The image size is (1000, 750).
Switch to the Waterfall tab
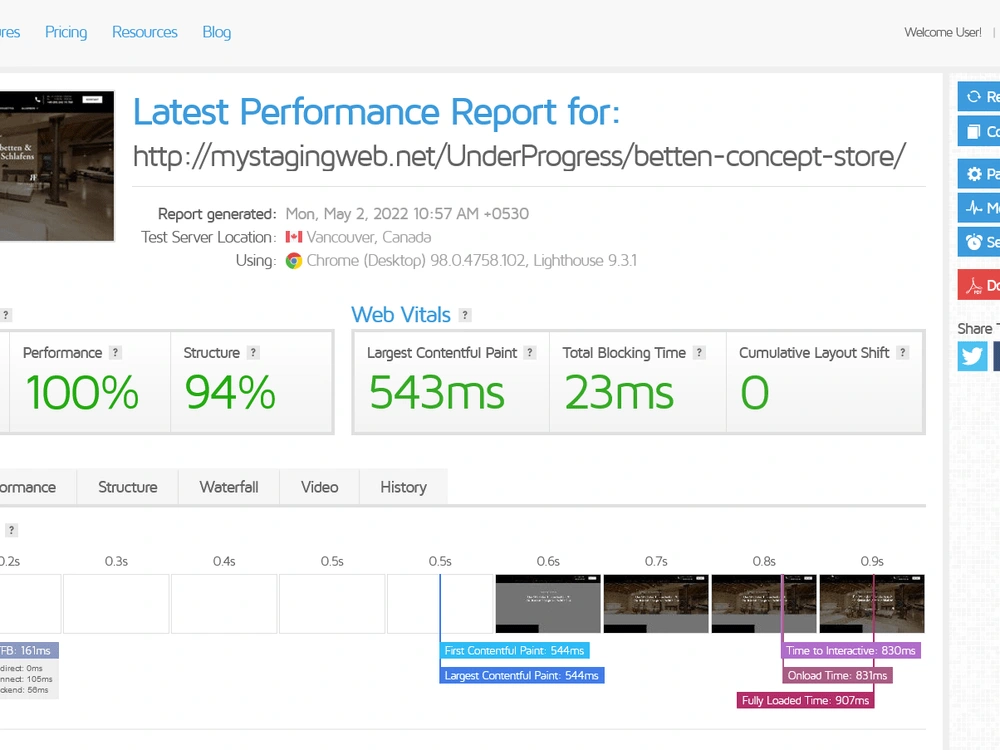[229, 487]
